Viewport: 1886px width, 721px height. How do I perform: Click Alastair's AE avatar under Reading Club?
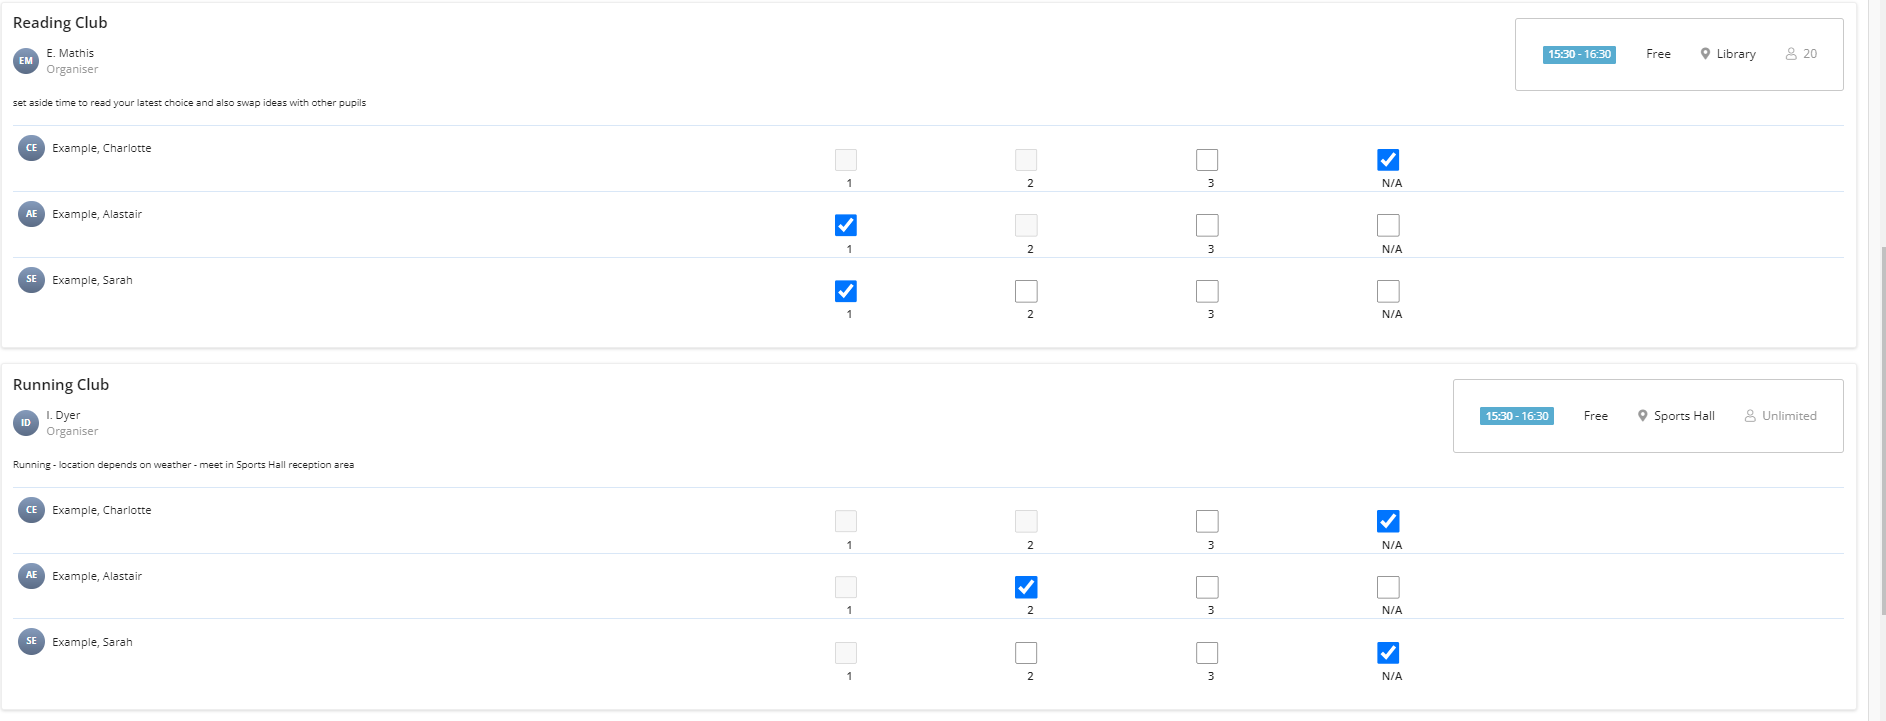point(31,214)
